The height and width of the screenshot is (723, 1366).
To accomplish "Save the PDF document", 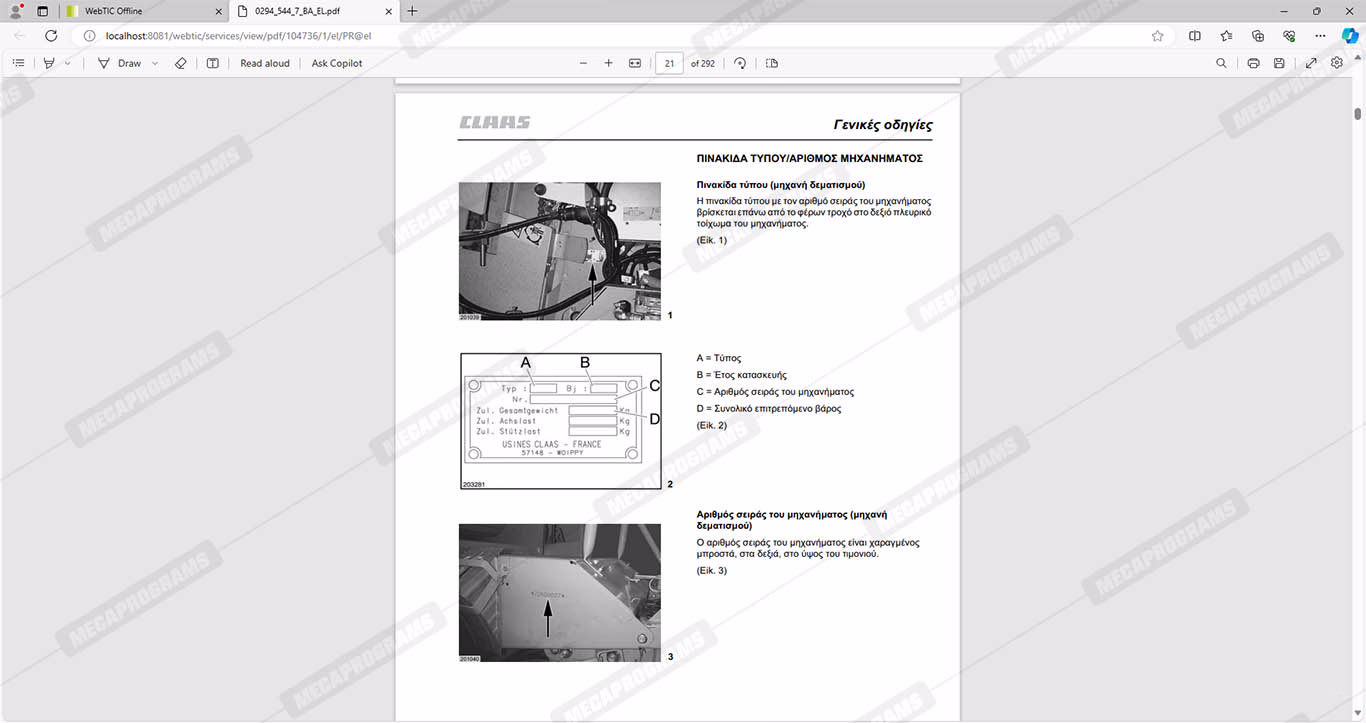I will 1279,63.
